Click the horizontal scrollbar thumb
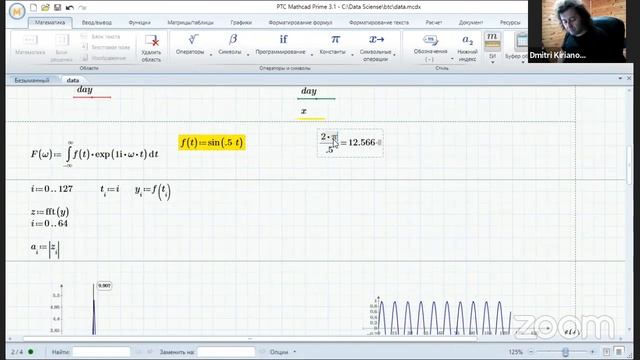Viewport: 640px width, 360px height. pos(250,339)
